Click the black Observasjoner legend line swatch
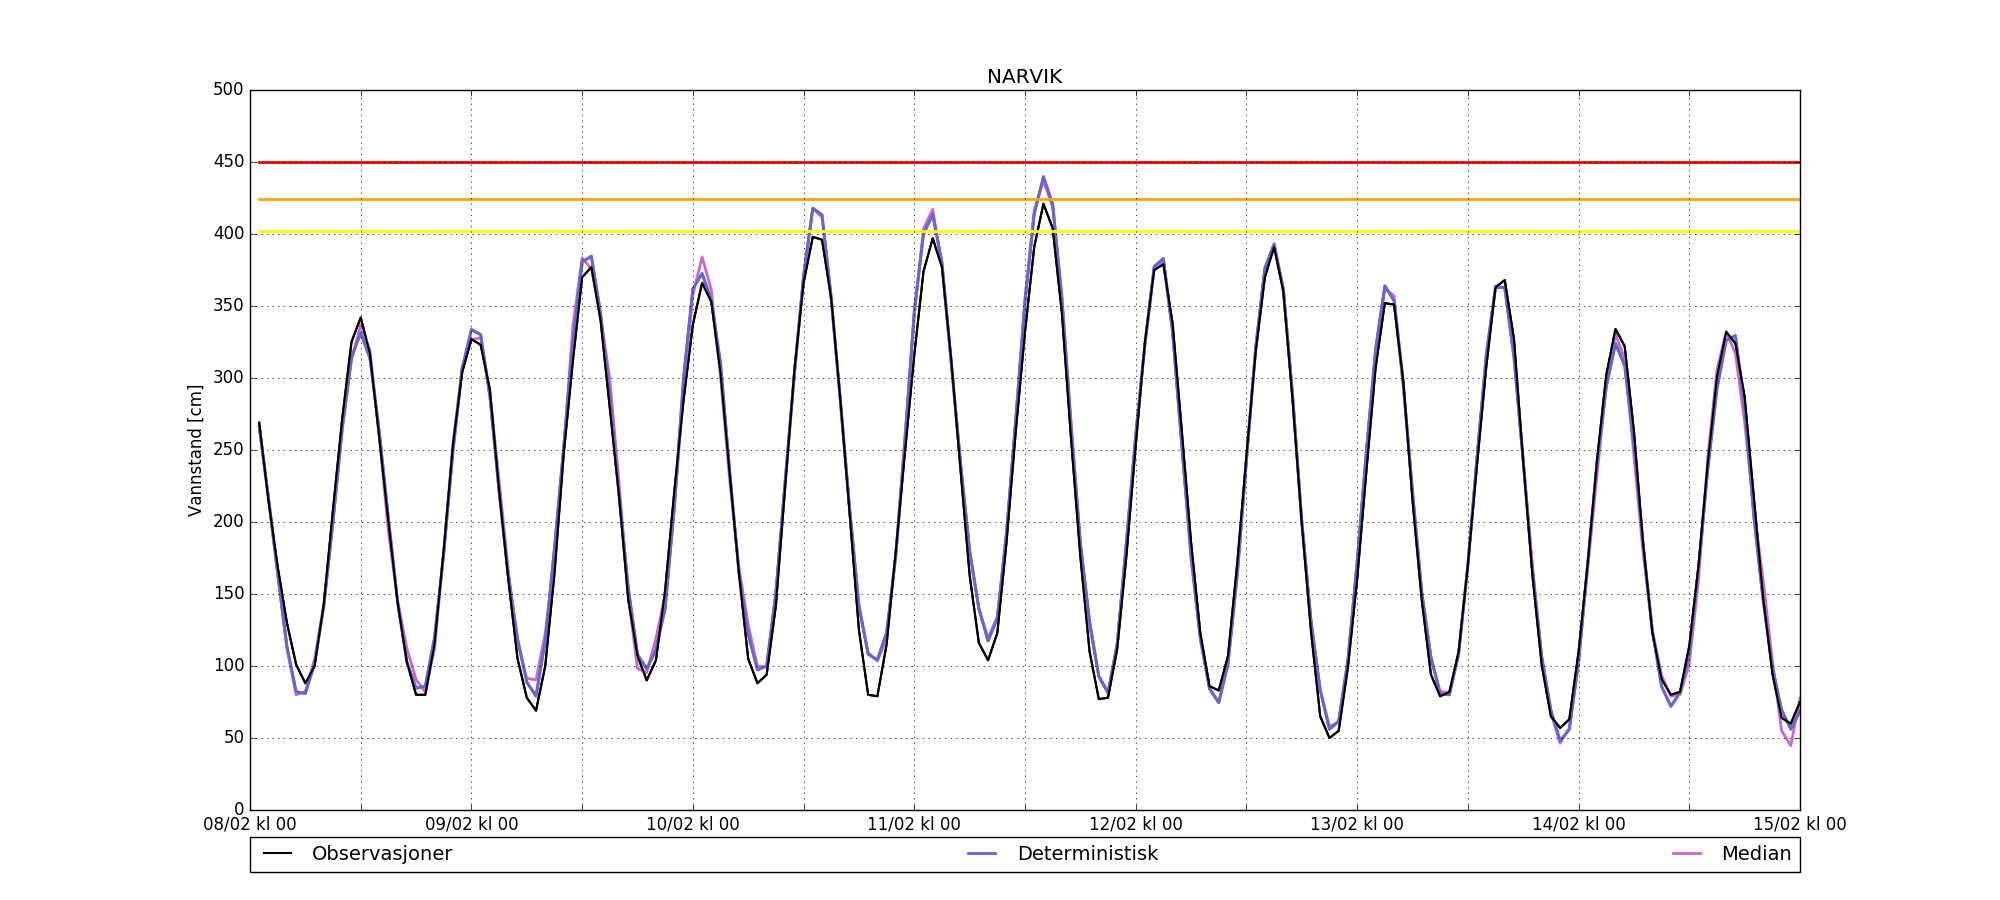2000x900 pixels. pos(277,854)
